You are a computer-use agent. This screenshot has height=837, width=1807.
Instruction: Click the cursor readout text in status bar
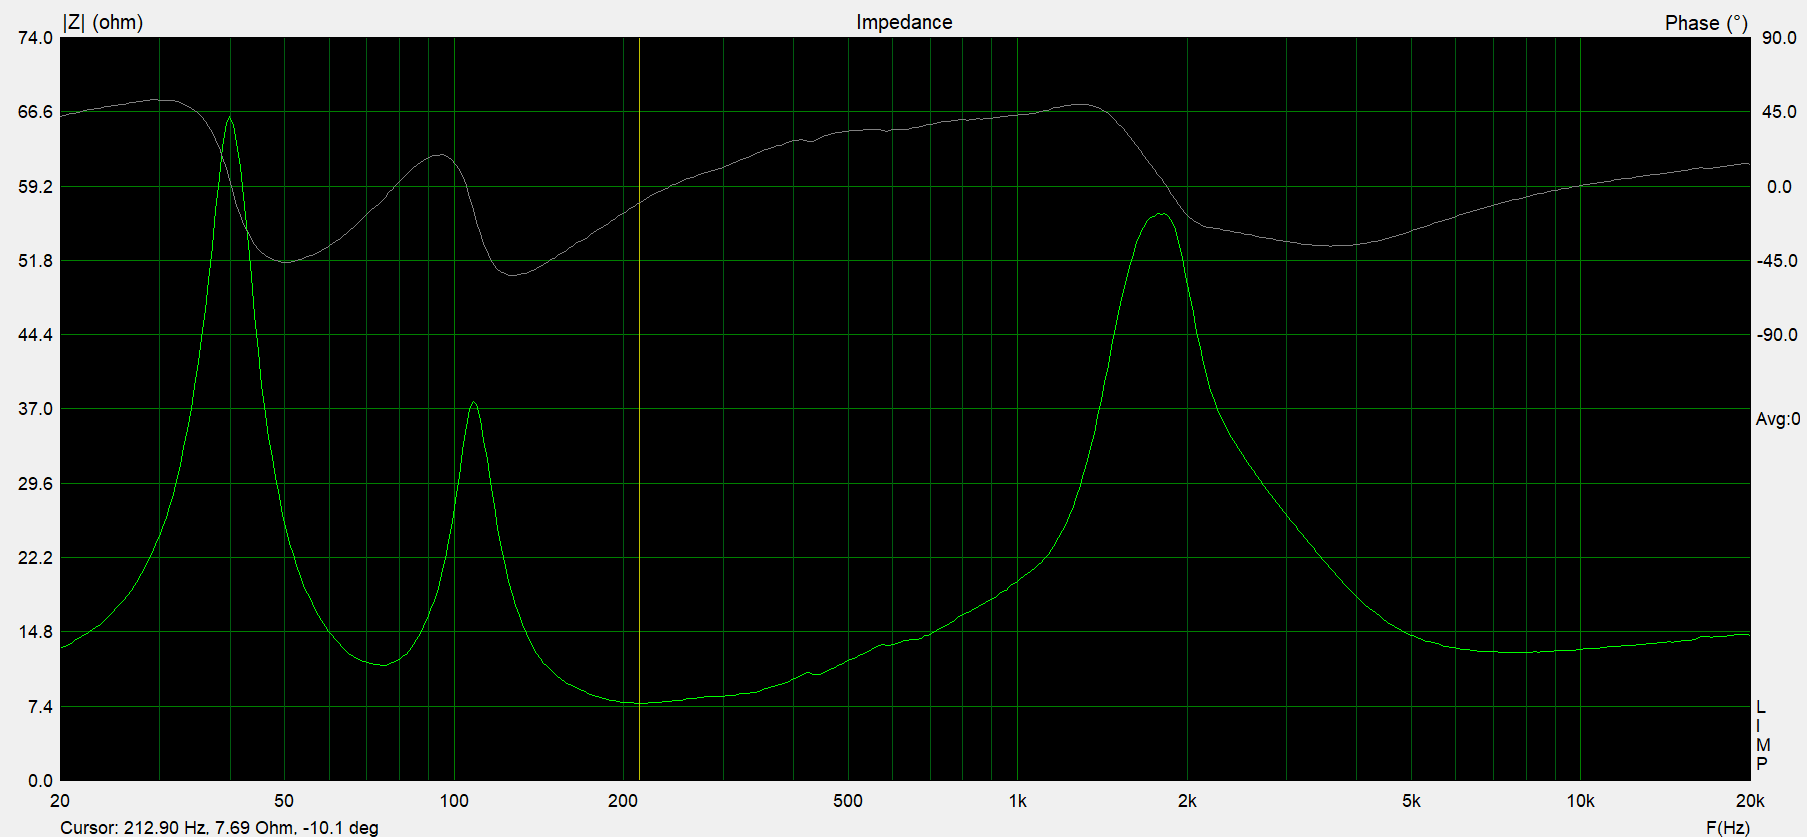tap(219, 827)
